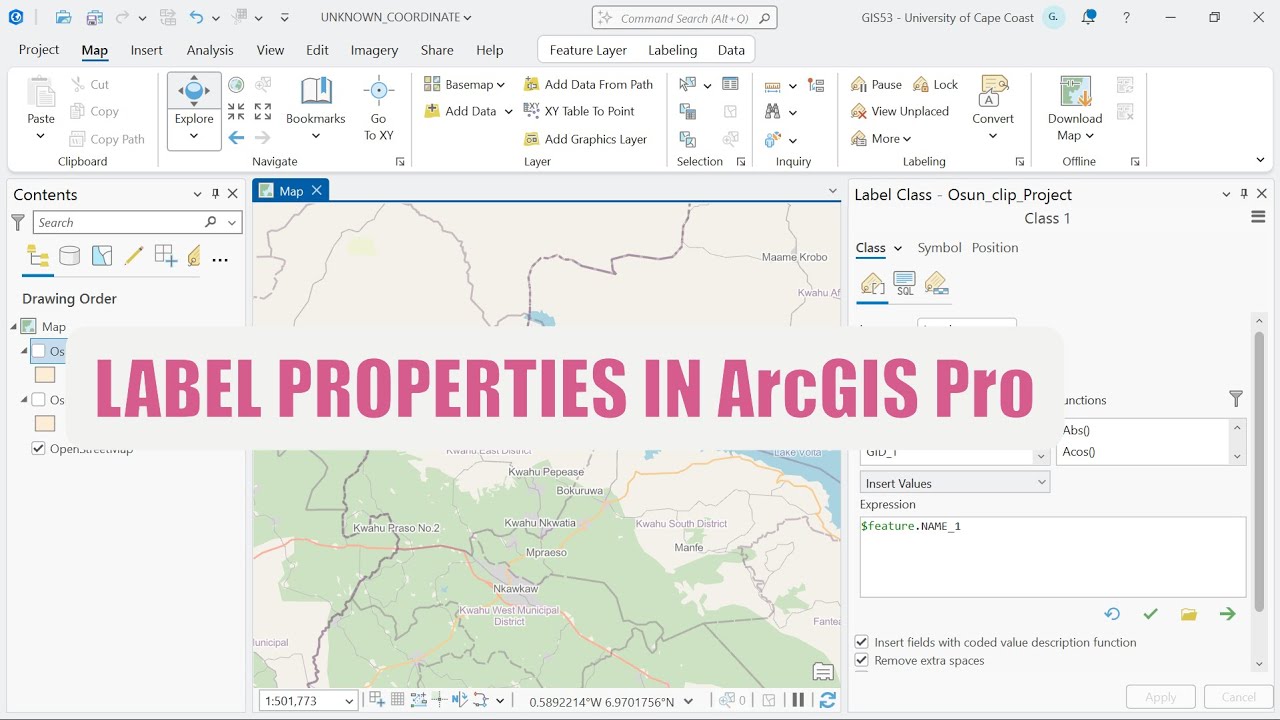The height and width of the screenshot is (720, 1280).
Task: Select By Location icon in Selection group
Action: point(687,139)
